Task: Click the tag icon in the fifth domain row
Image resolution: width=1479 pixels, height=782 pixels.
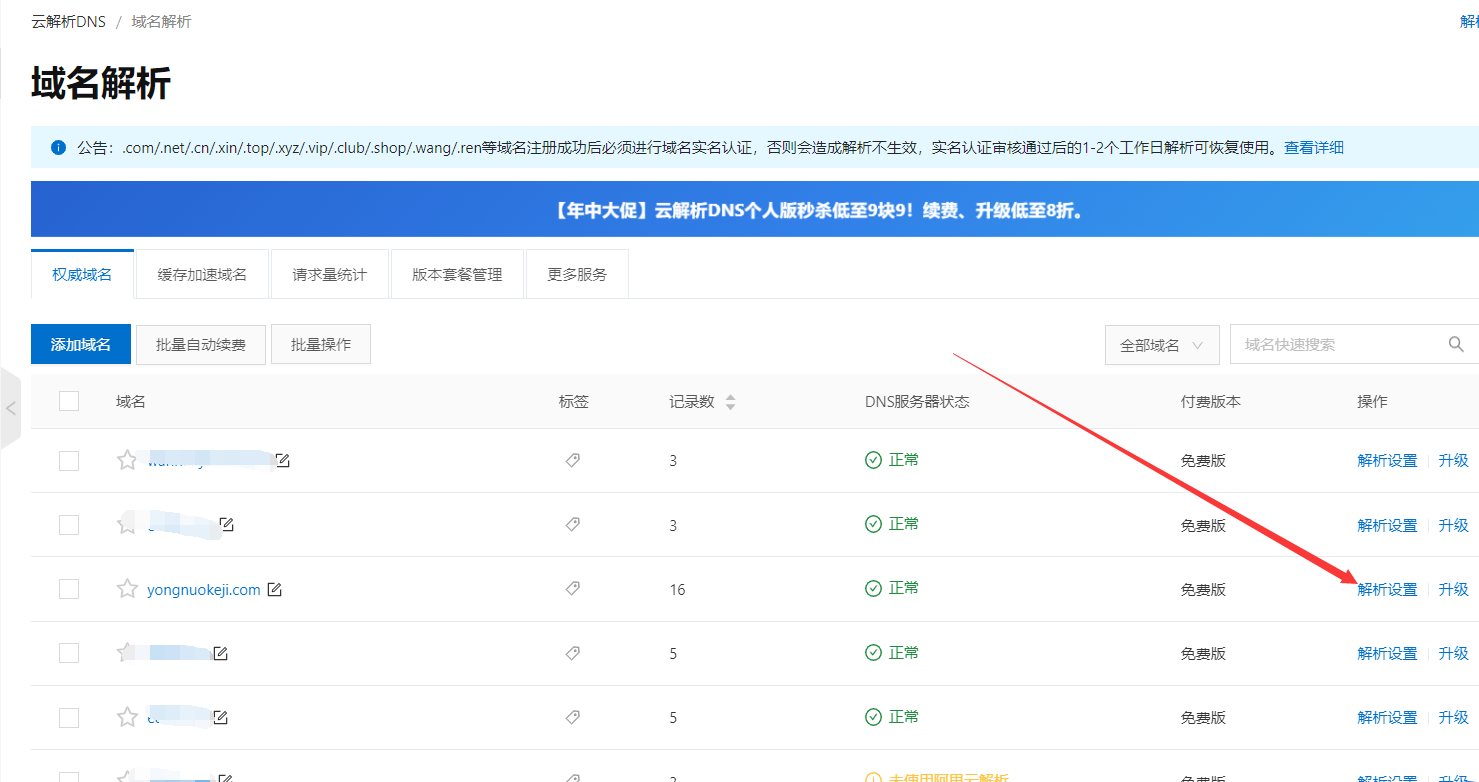Action: 573,717
